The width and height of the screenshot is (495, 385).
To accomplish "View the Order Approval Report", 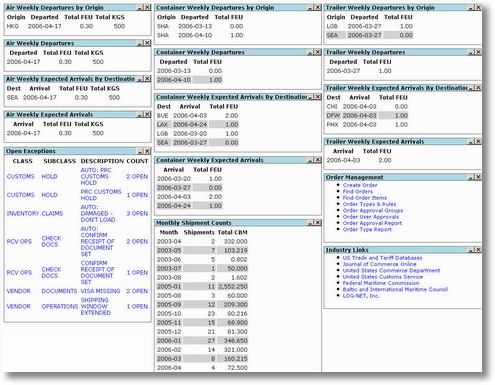I will pos(372,223).
